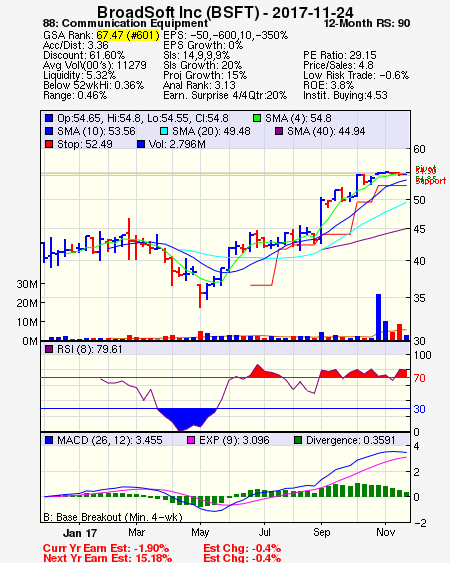The image size is (450, 563).
Task: Click the 'Discount: 61.60%' text
Action: point(84,55)
